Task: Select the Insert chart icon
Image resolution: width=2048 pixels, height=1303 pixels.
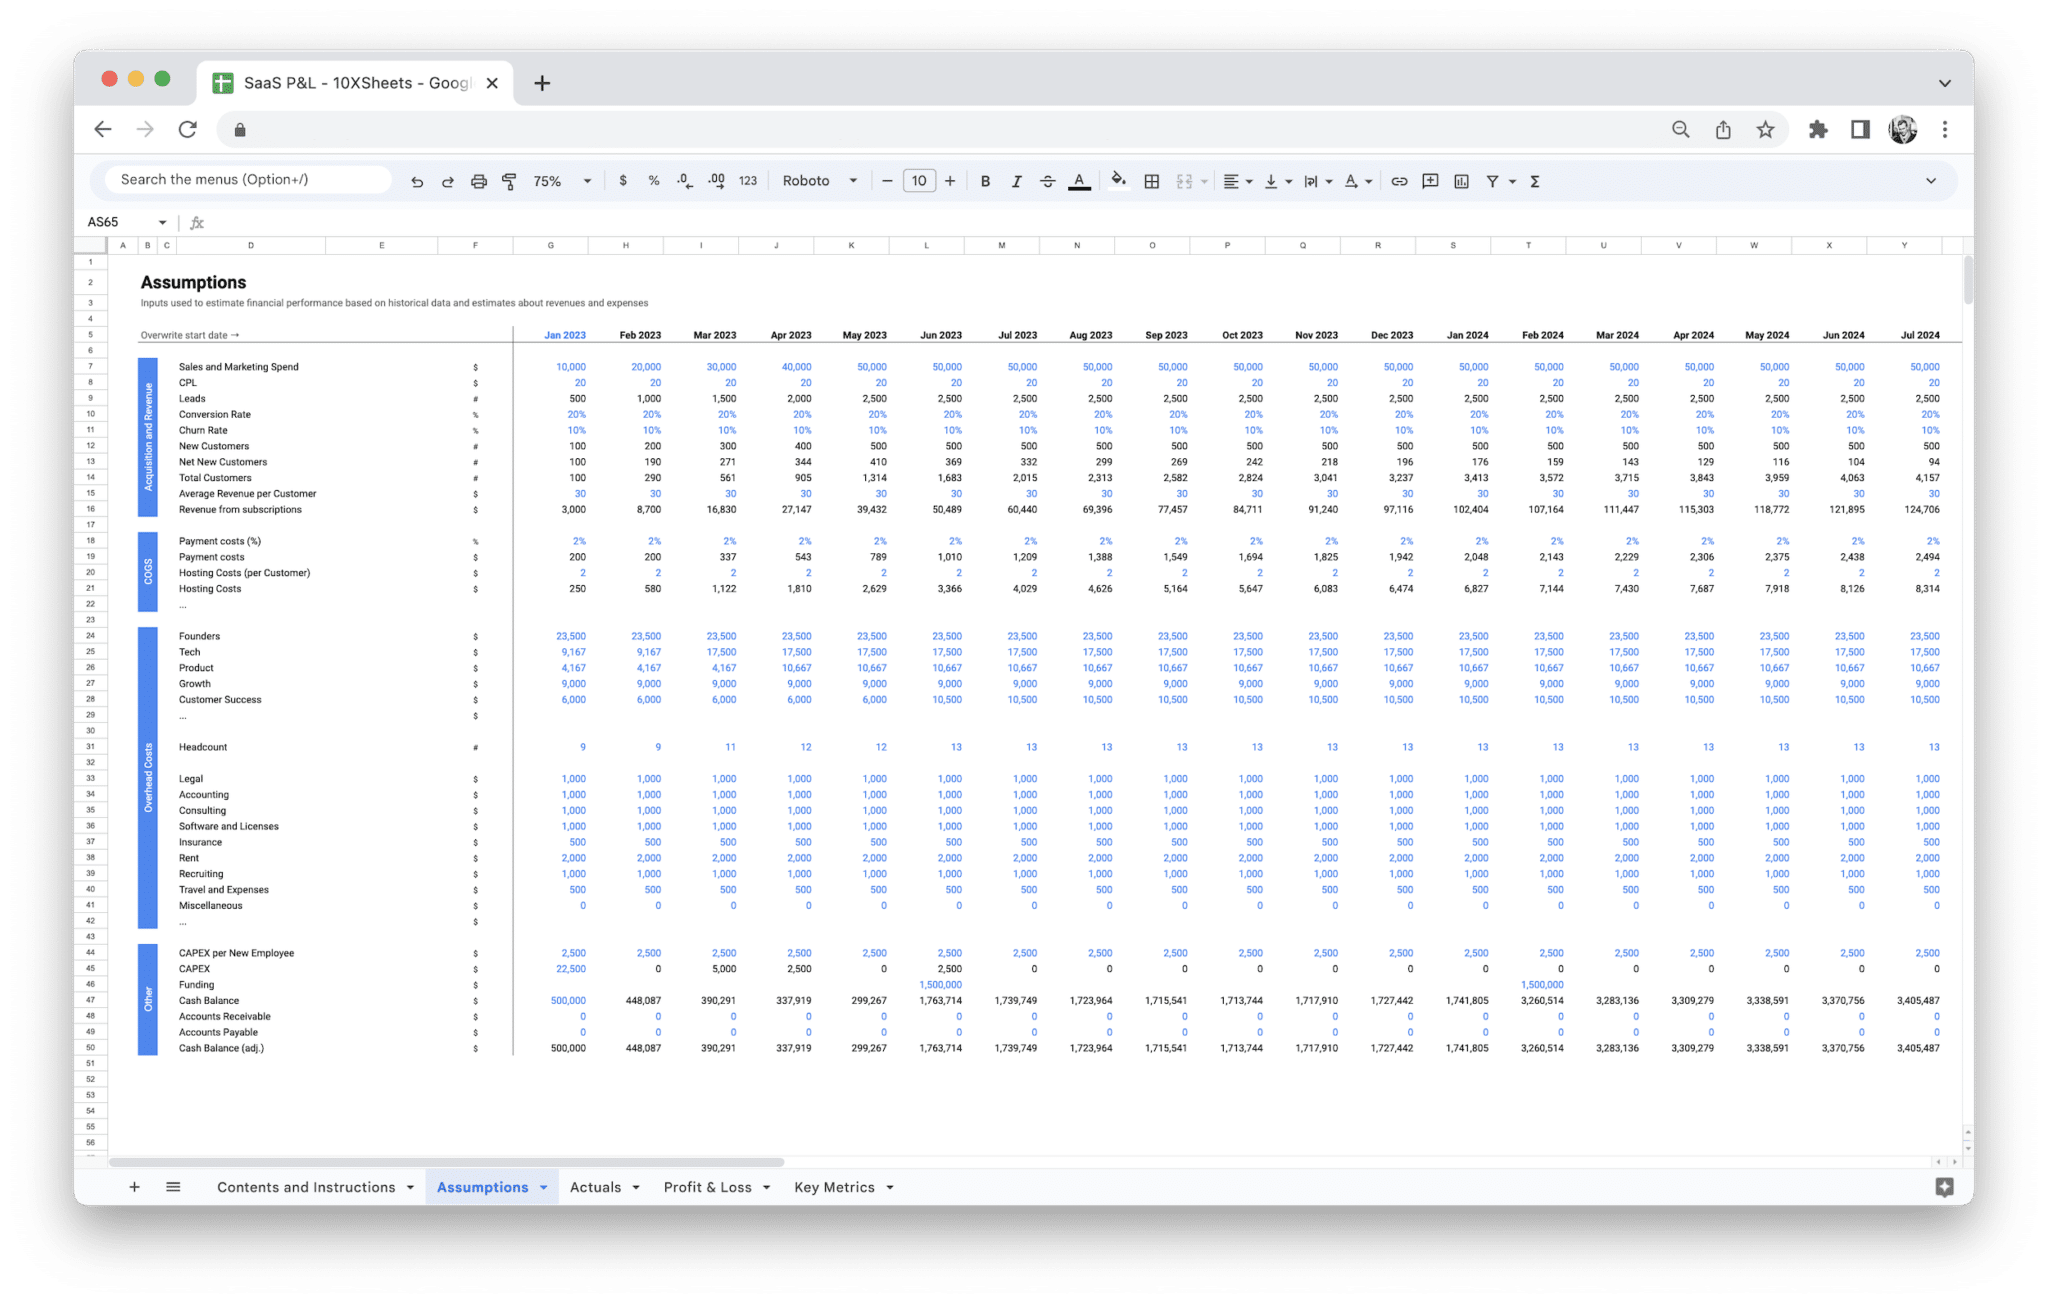Action: [x=1462, y=181]
